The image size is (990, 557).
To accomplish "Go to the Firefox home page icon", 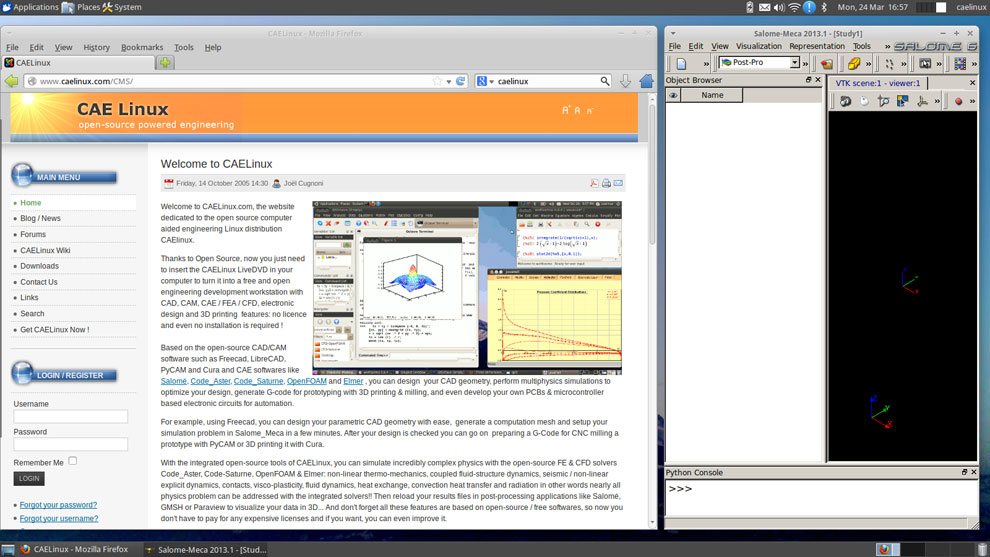I will pyautogui.click(x=647, y=81).
